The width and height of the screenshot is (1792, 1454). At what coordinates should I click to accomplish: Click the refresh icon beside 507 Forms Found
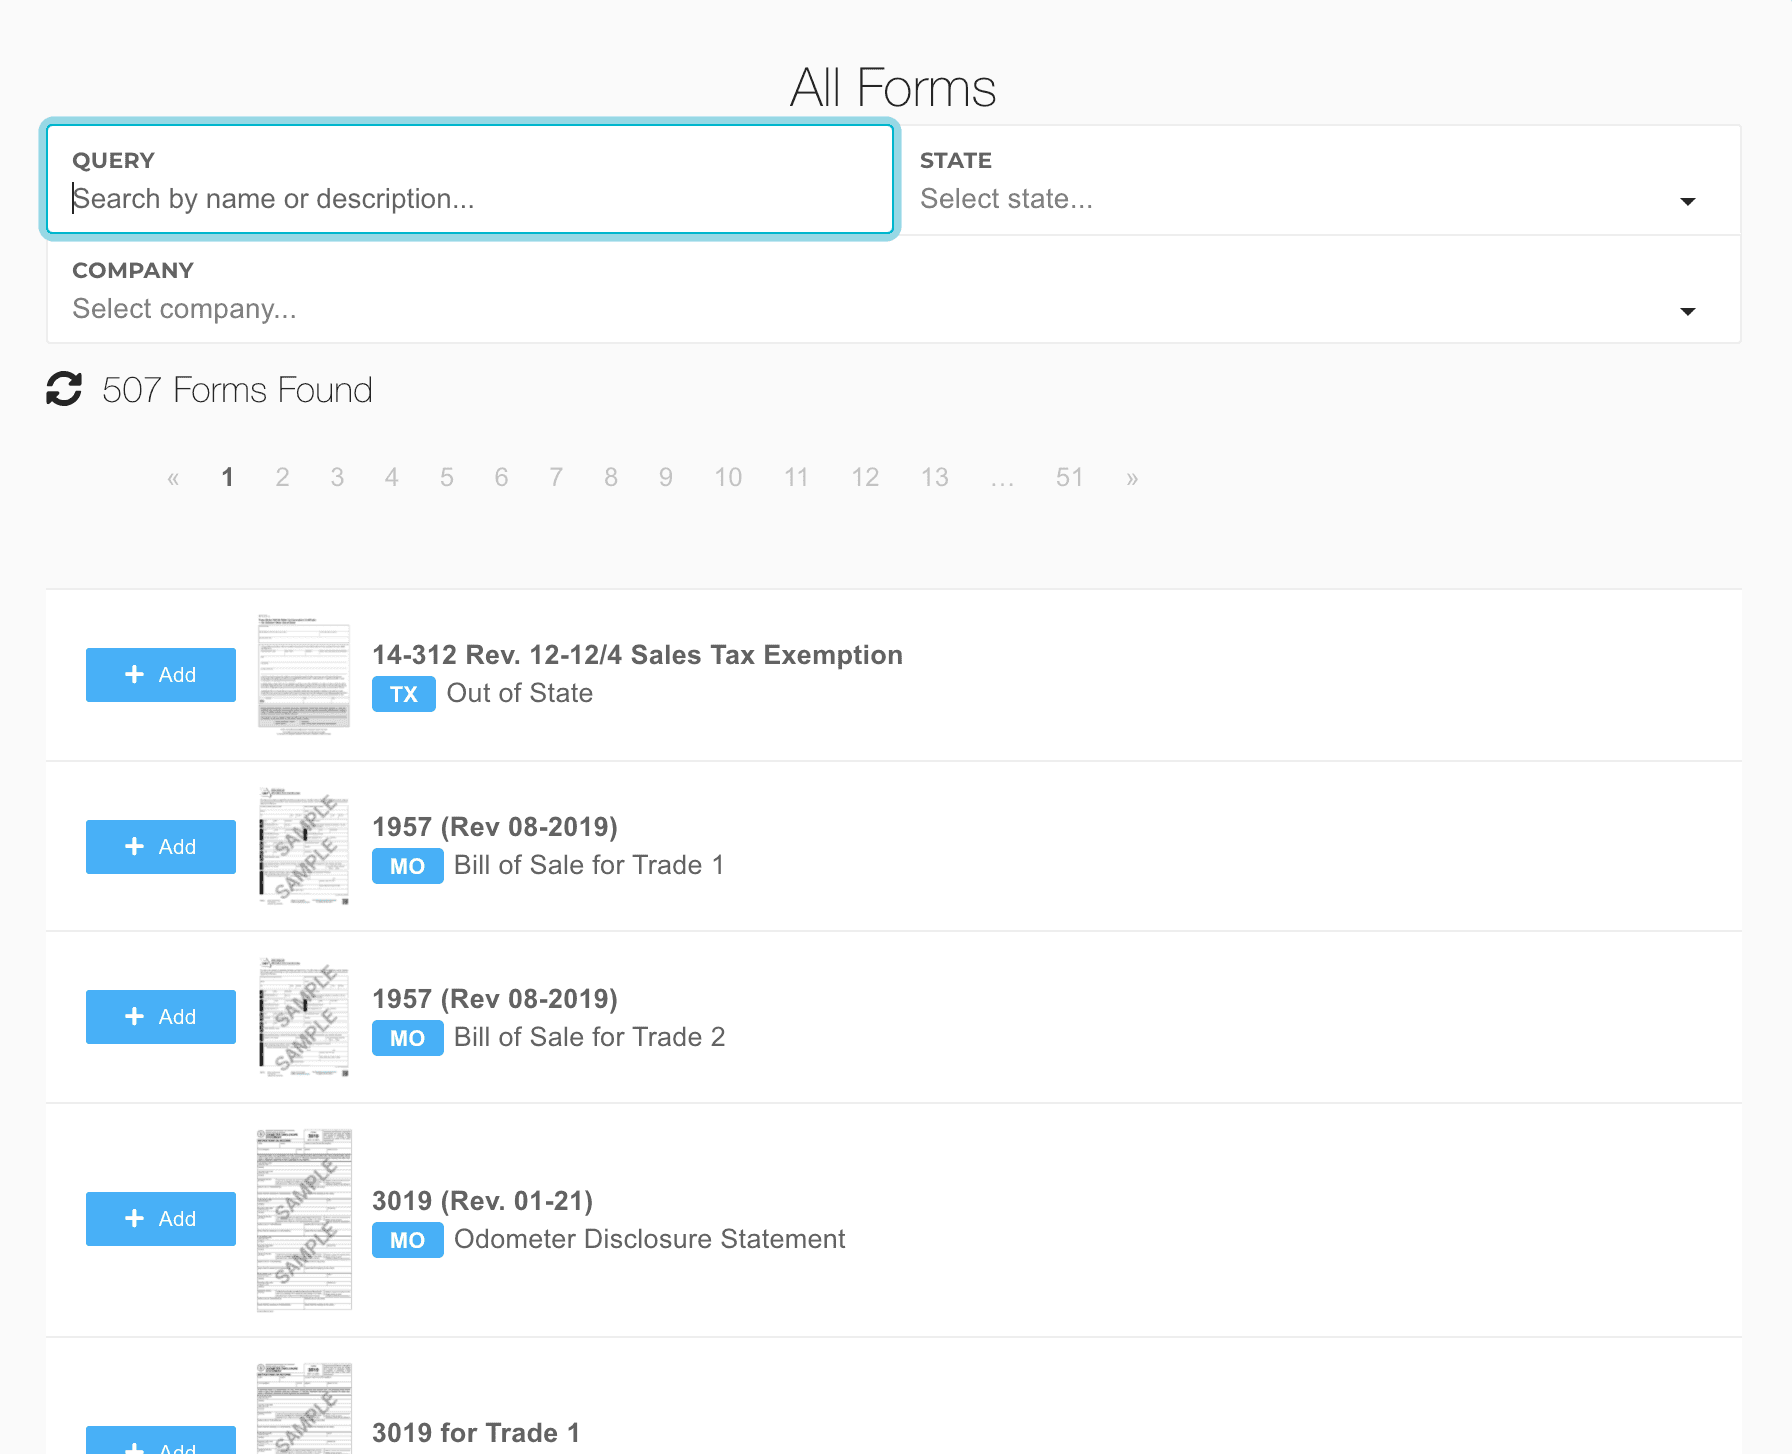pyautogui.click(x=64, y=389)
